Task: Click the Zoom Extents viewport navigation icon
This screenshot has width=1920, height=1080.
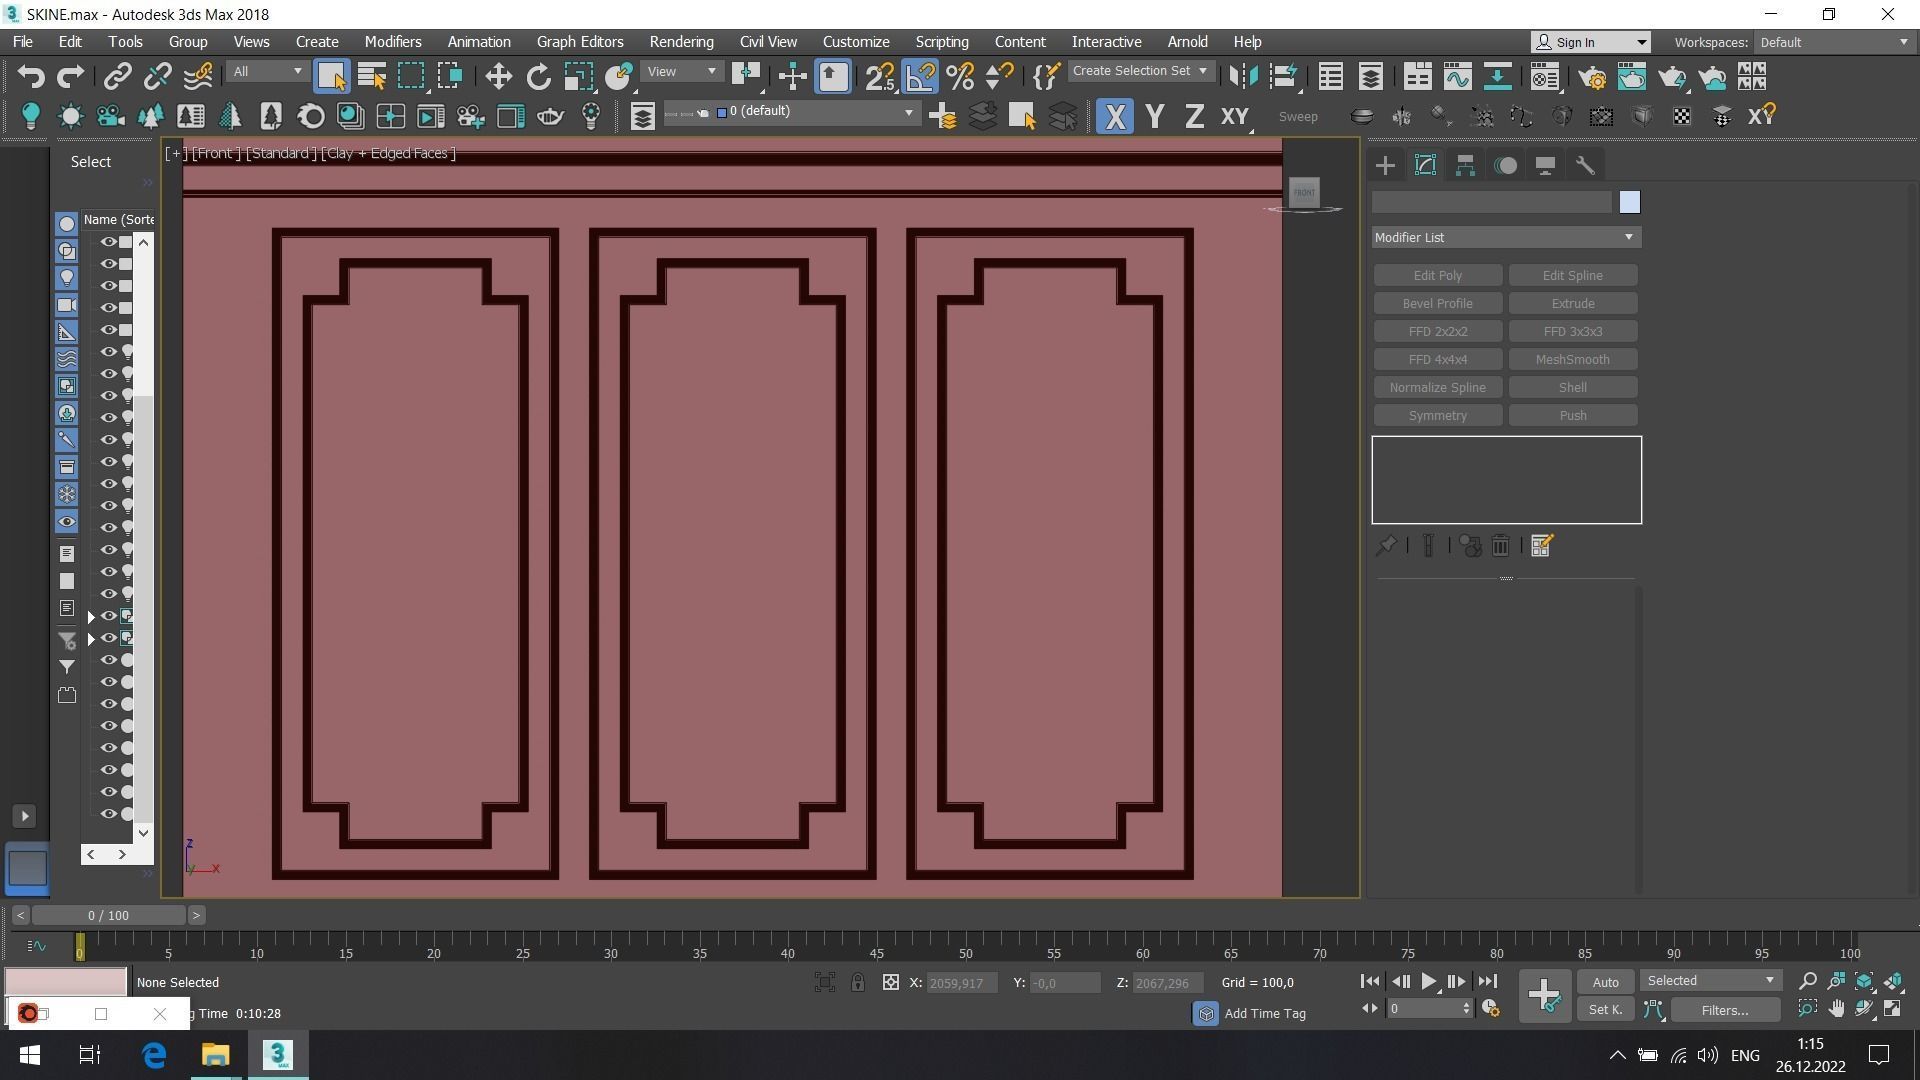Action: pos(1864,982)
